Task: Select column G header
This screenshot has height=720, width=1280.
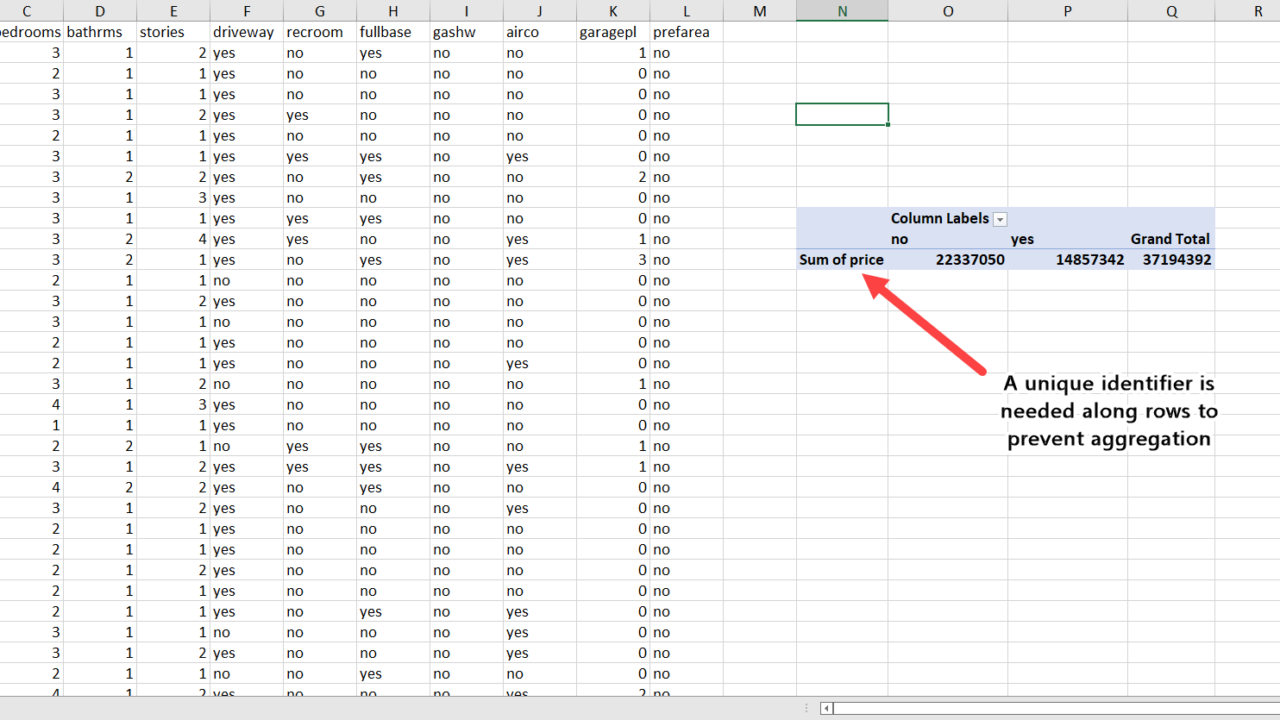Action: [319, 11]
